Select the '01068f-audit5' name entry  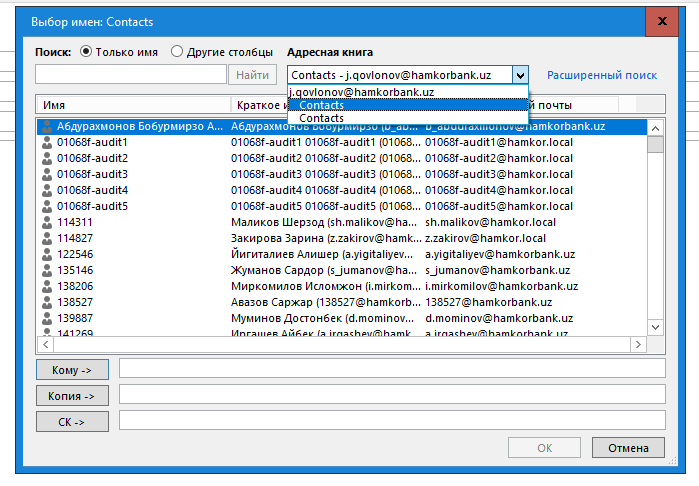(92, 206)
